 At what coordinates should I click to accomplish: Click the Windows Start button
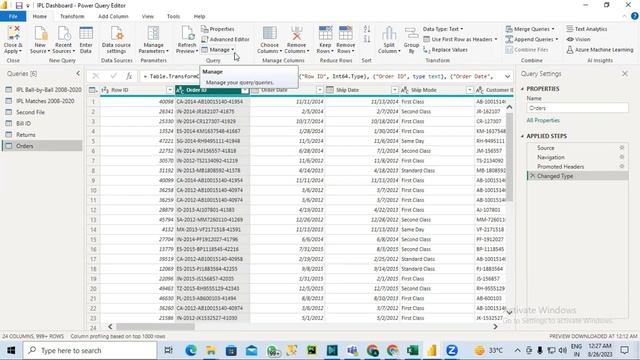11,350
